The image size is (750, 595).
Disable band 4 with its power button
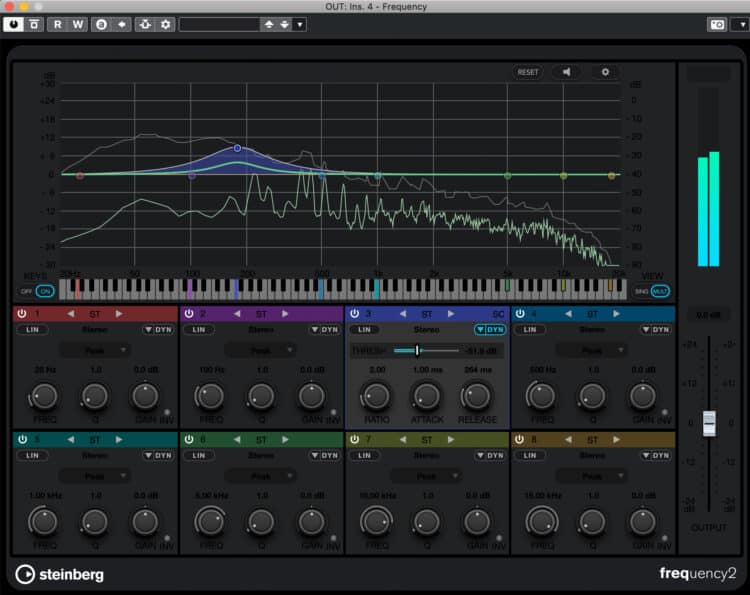520,314
